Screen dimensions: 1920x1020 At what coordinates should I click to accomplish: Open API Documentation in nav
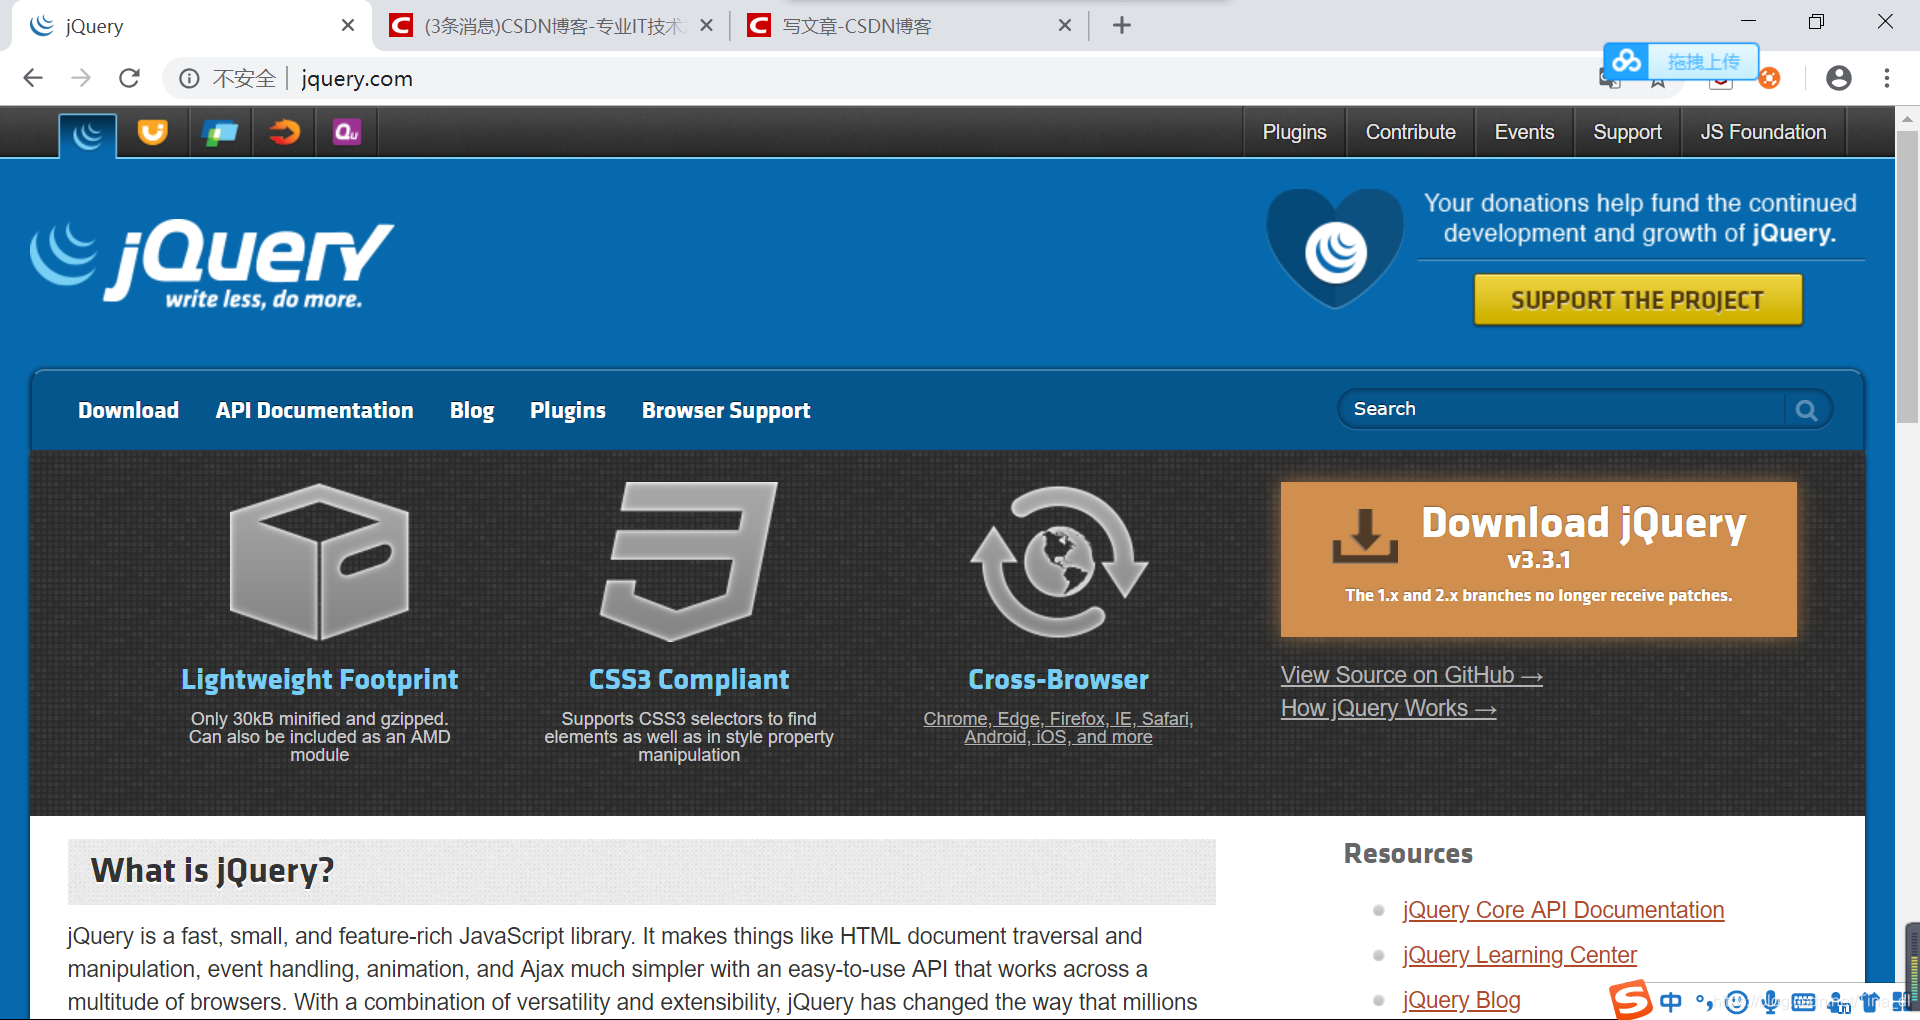pyautogui.click(x=314, y=411)
